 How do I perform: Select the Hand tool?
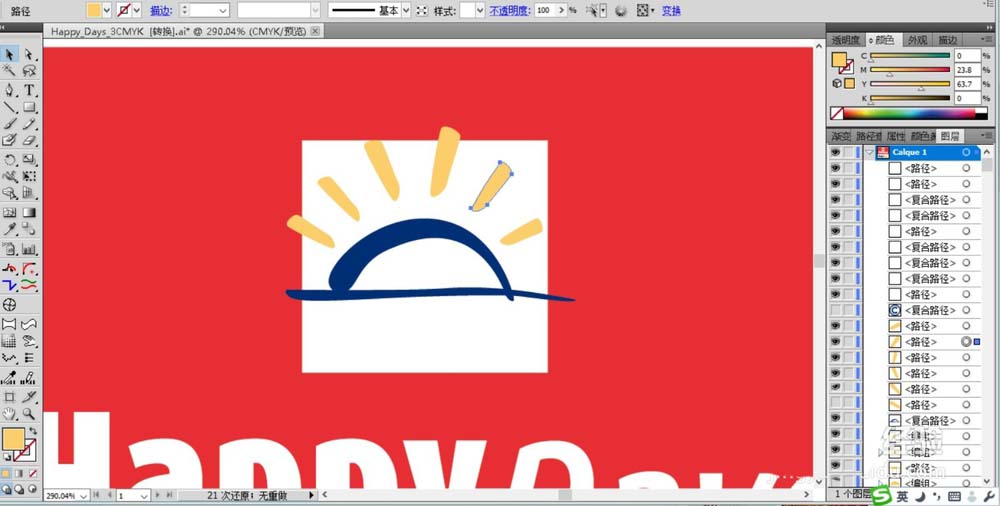pyautogui.click(x=10, y=414)
